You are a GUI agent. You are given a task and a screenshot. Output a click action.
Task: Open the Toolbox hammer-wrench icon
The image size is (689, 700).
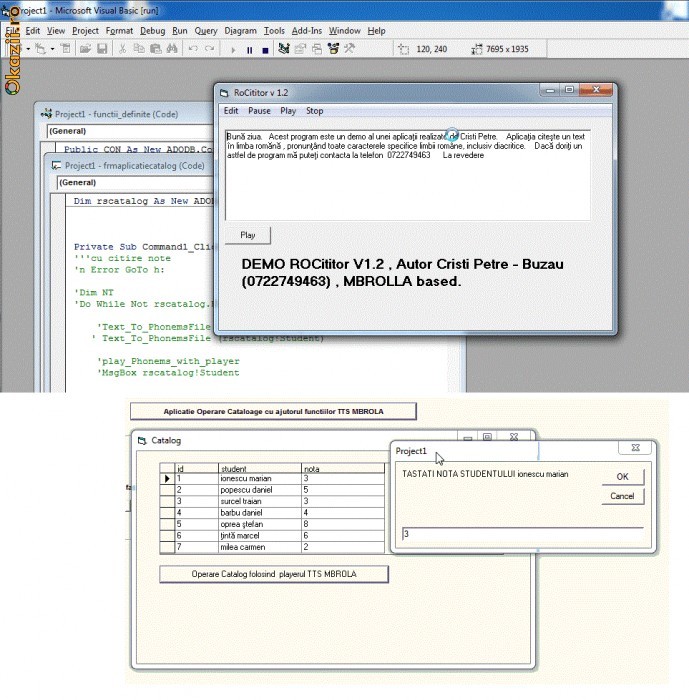coord(350,48)
